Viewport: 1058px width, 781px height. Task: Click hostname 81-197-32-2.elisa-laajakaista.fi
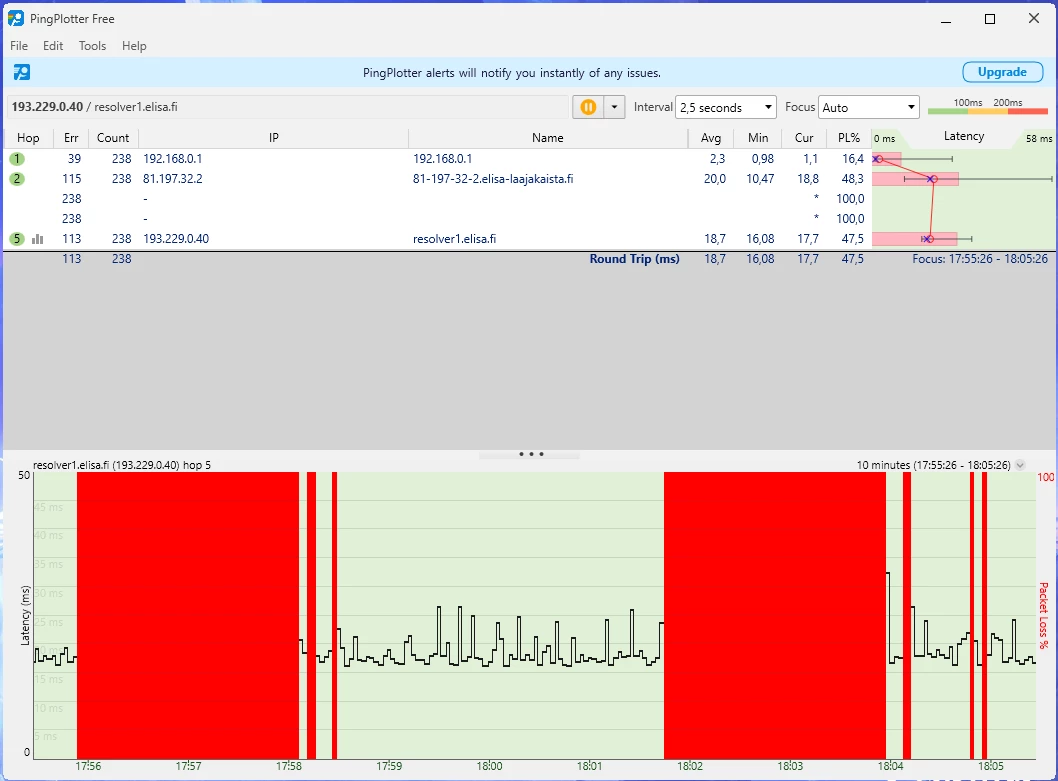pyautogui.click(x=493, y=179)
